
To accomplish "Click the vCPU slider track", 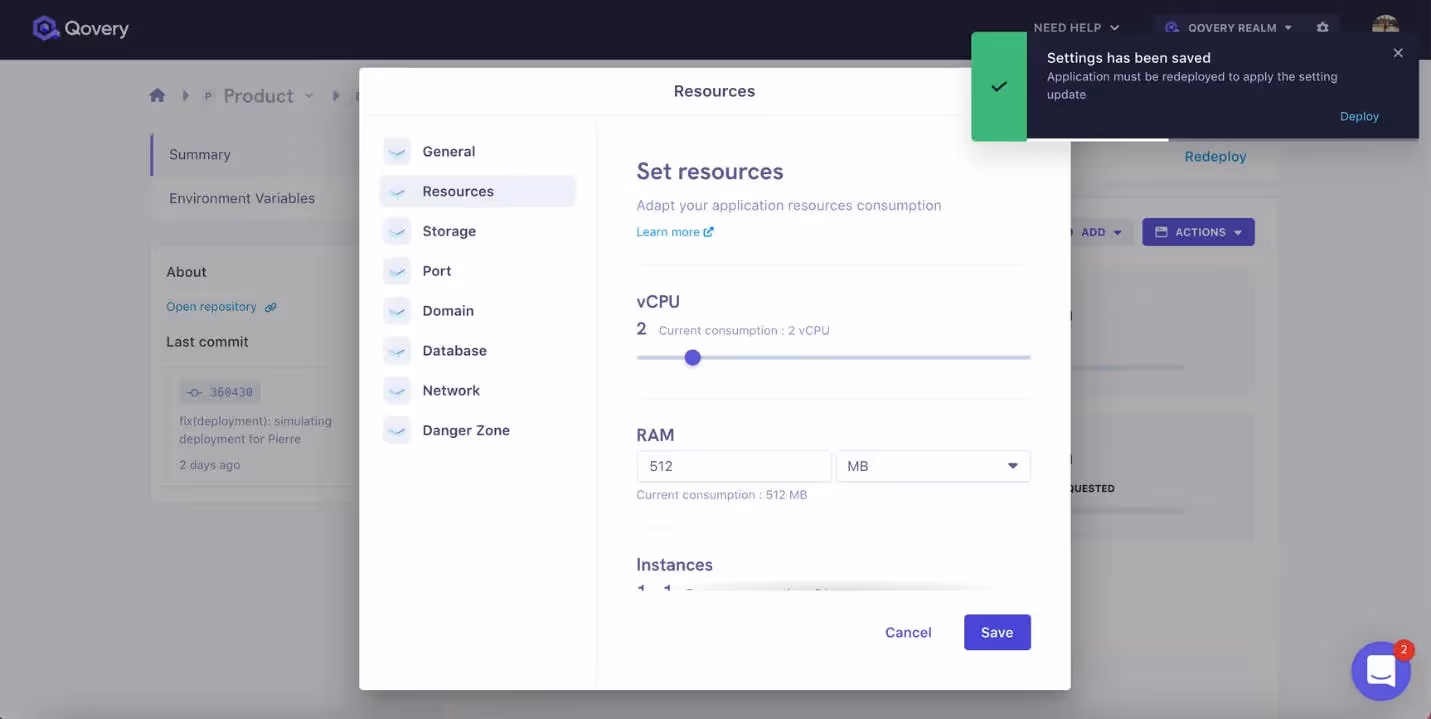I will tap(833, 358).
